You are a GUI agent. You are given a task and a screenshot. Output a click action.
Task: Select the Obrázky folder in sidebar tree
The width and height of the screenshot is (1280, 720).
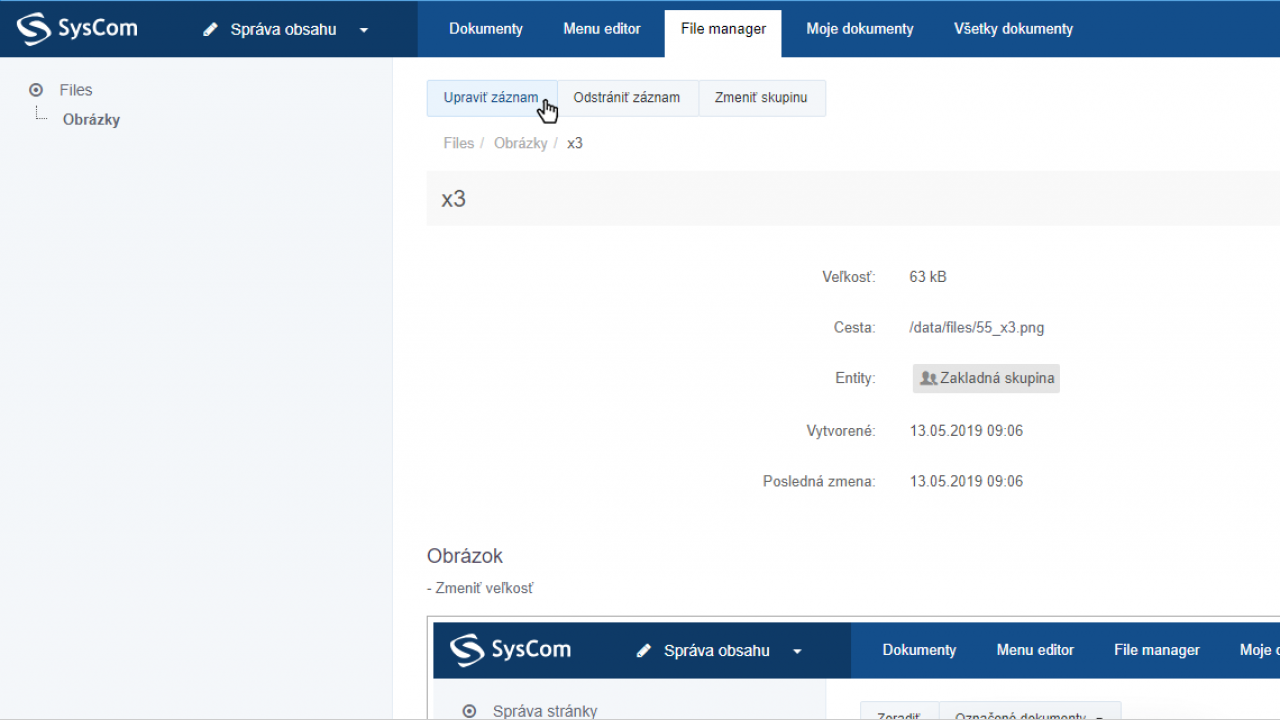click(x=91, y=120)
